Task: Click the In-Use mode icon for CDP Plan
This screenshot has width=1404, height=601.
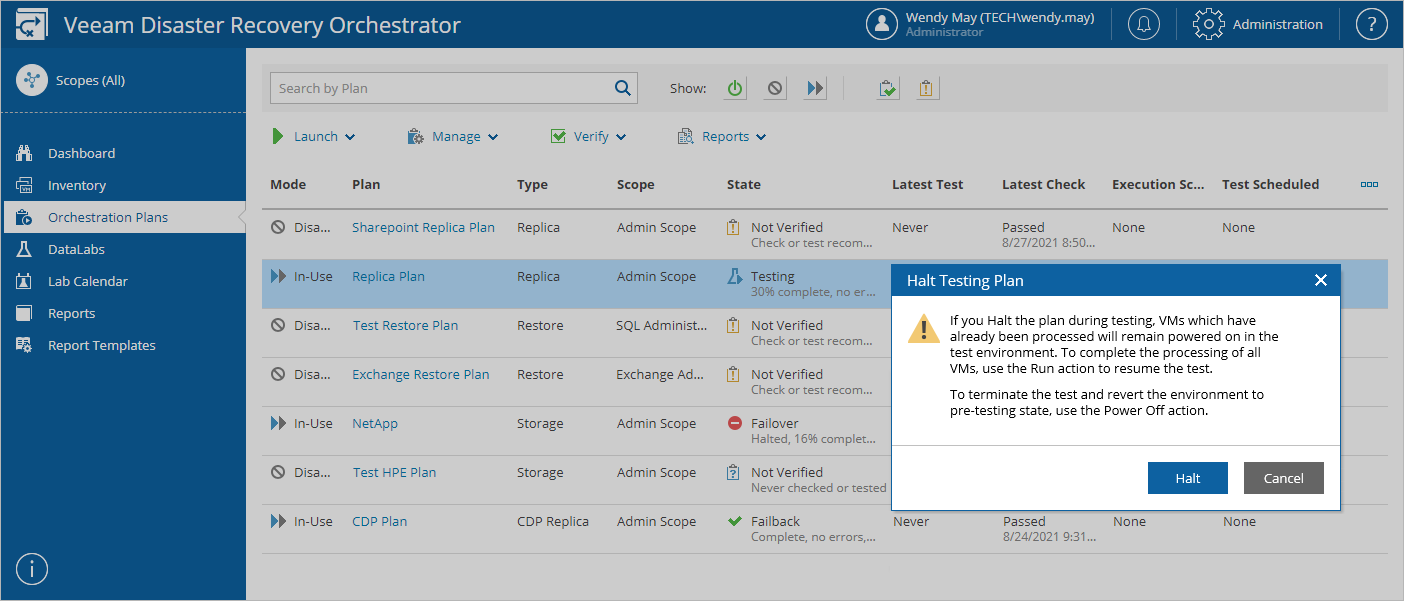Action: tap(278, 521)
